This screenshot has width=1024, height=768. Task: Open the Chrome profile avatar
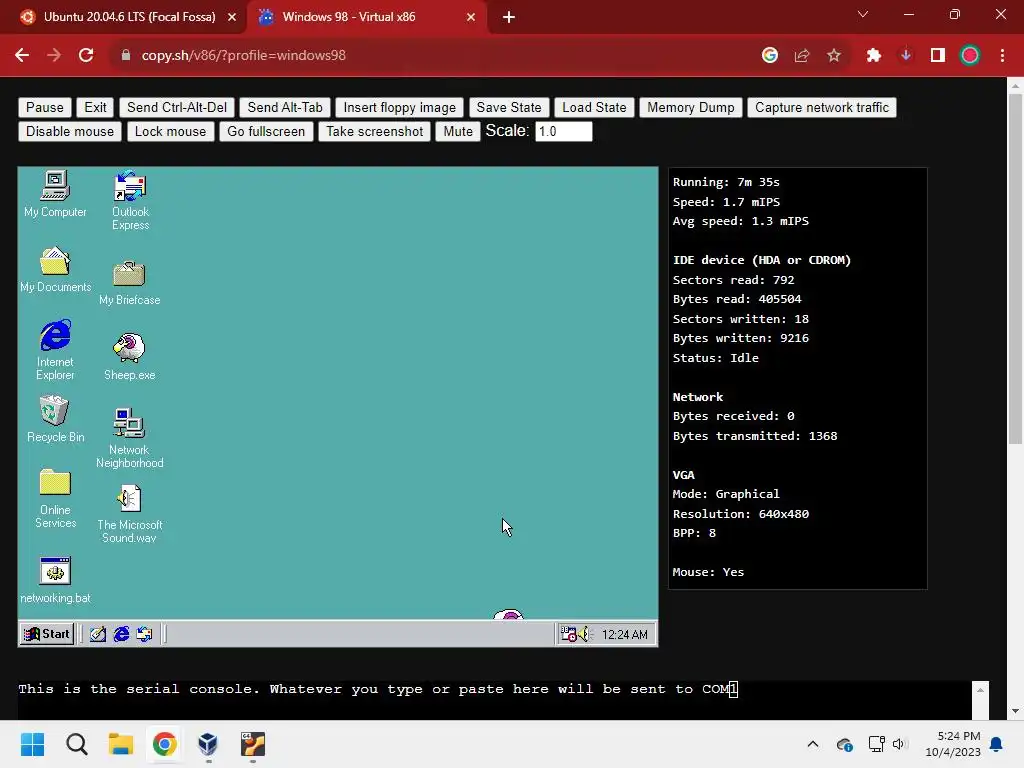click(x=970, y=56)
